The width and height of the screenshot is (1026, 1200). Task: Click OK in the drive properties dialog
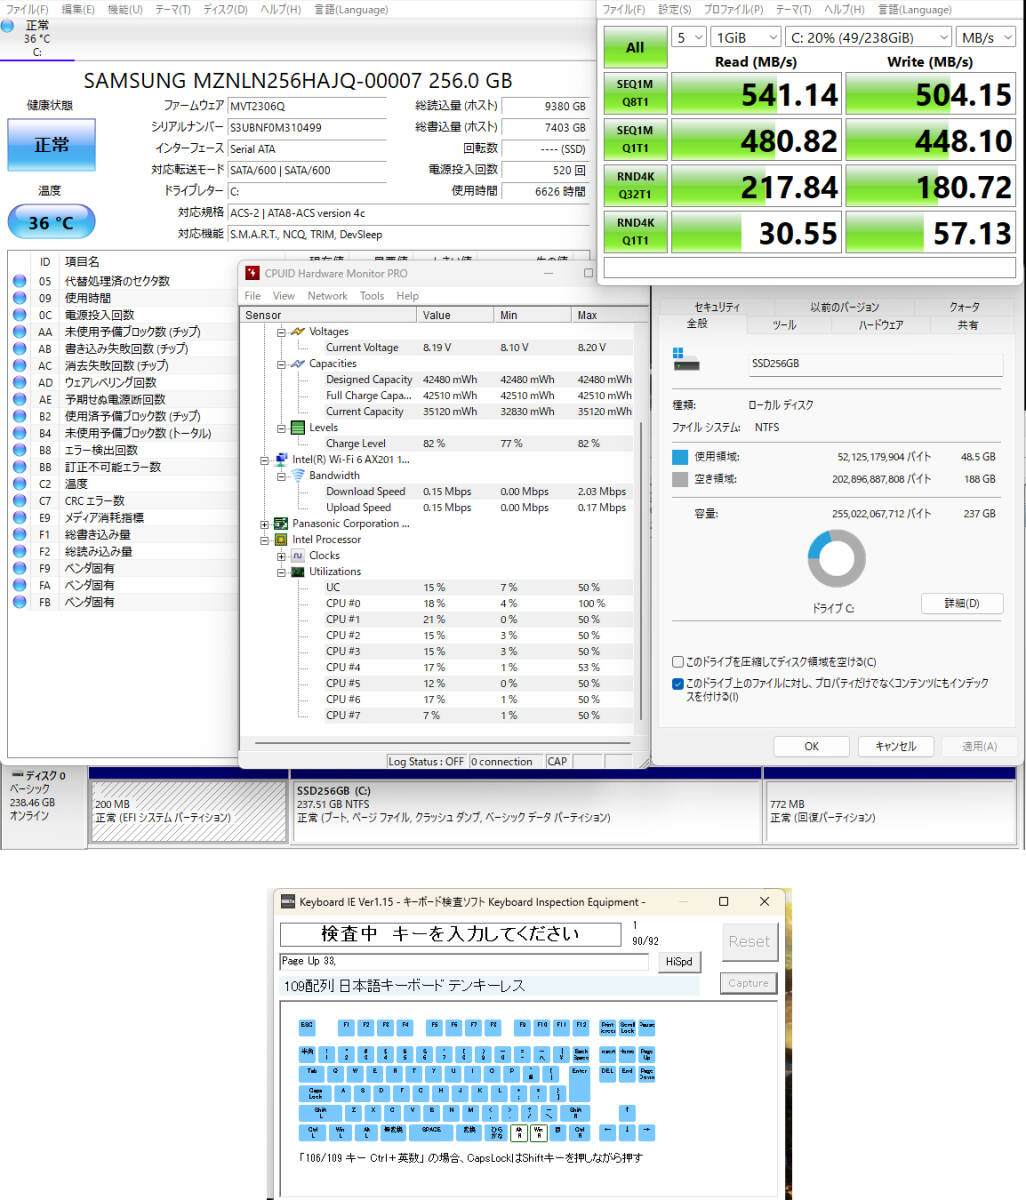point(811,746)
